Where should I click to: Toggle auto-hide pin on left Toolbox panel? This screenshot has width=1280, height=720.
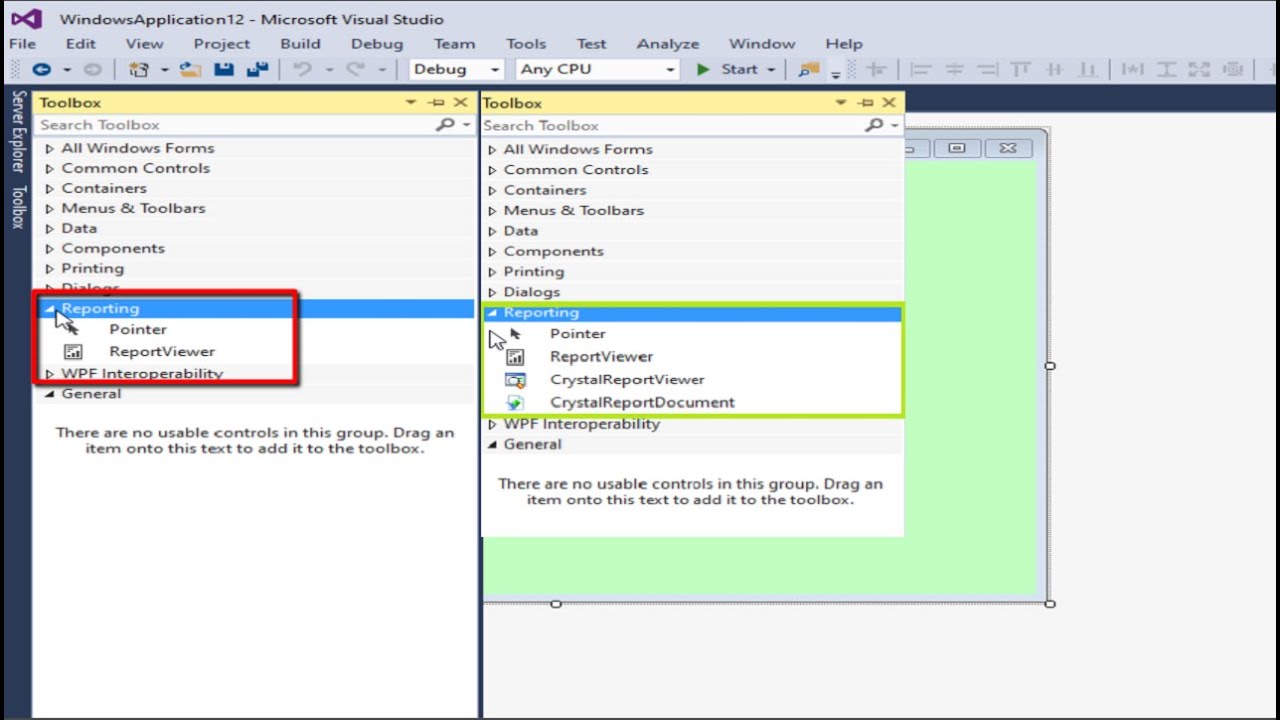coord(436,102)
